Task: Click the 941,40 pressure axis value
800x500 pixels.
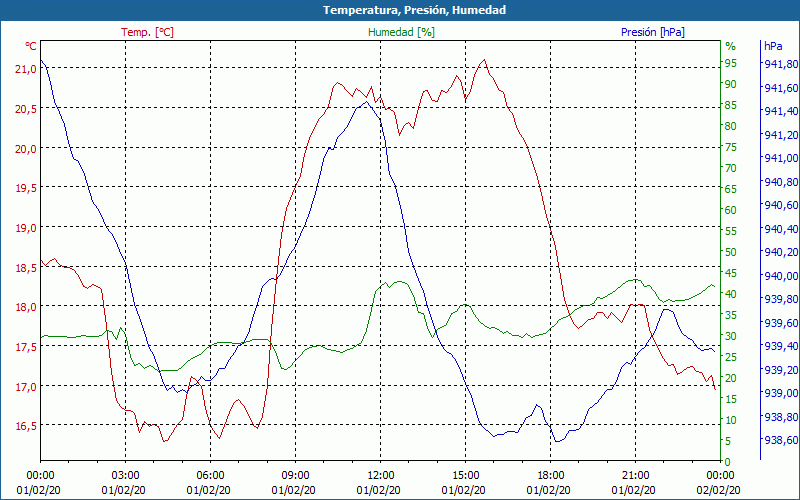Action: coord(781,111)
